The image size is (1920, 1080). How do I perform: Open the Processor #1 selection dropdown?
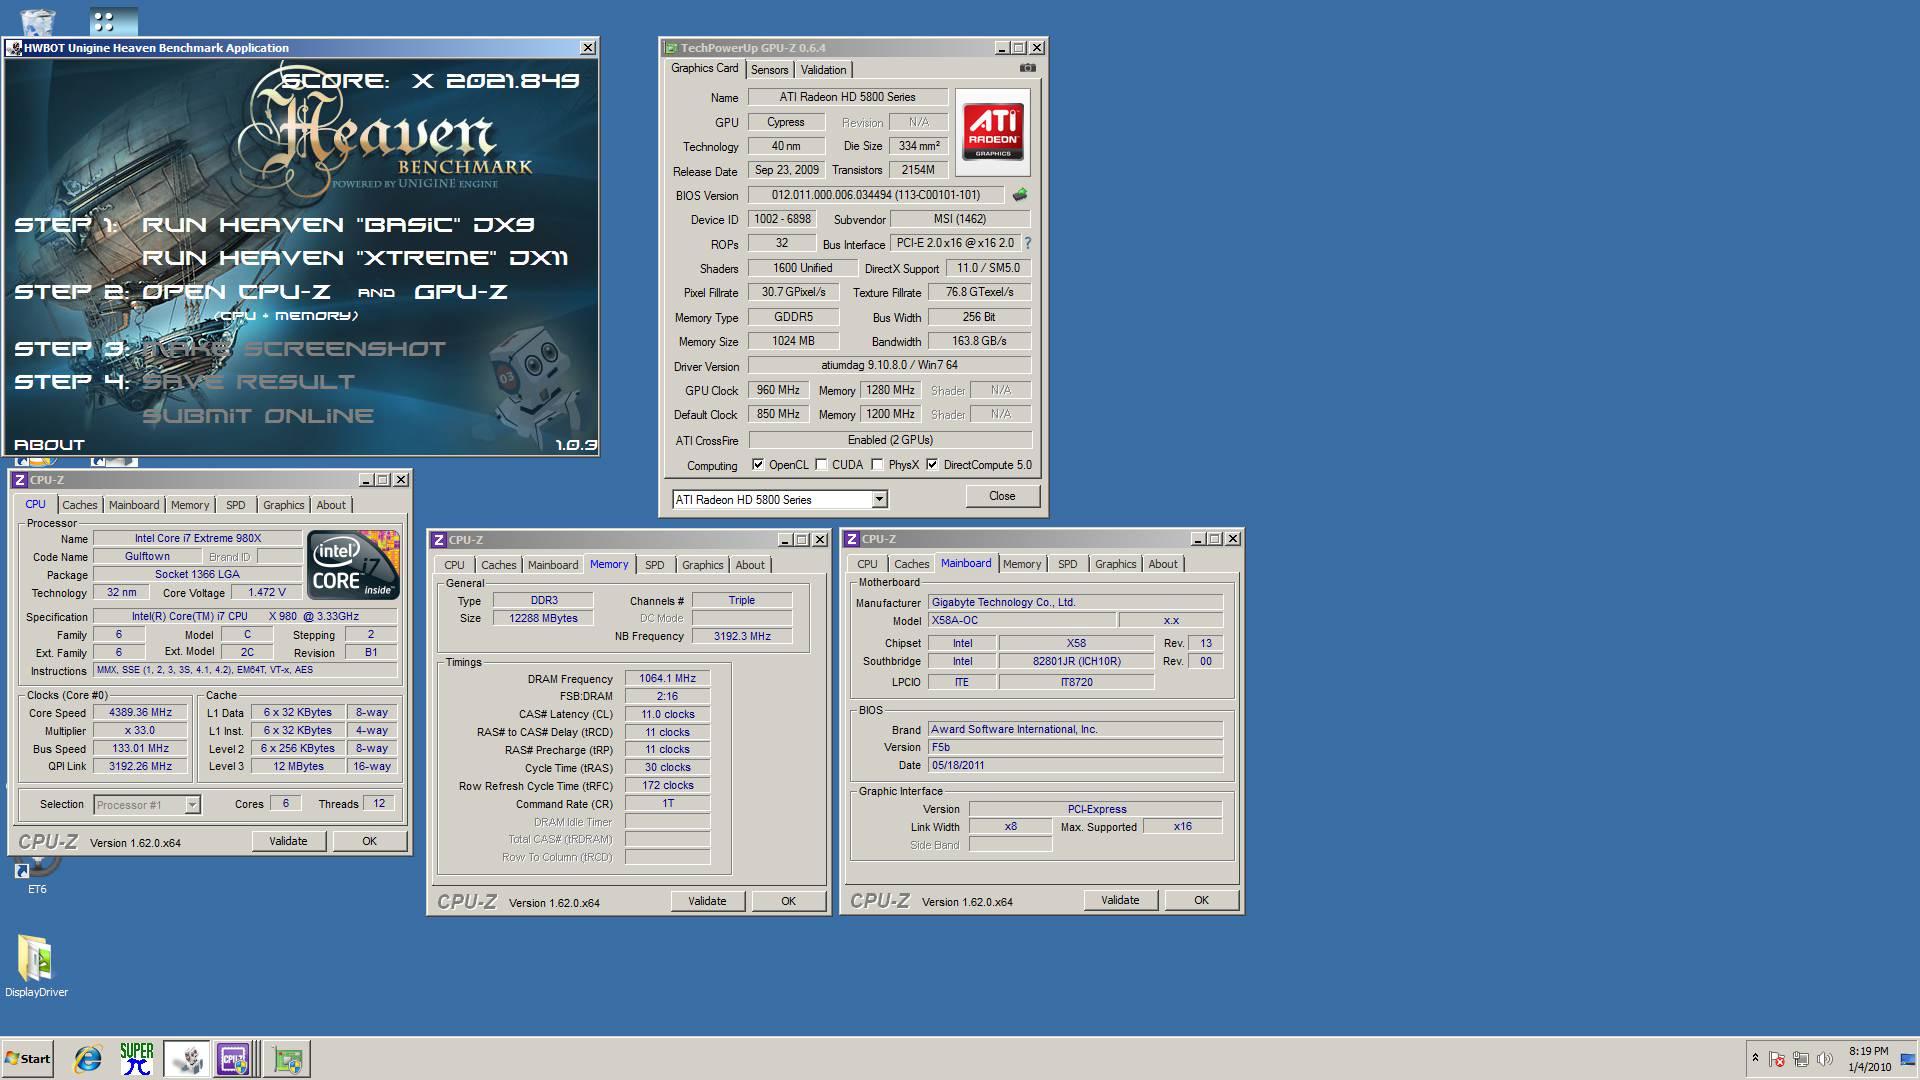tap(192, 805)
